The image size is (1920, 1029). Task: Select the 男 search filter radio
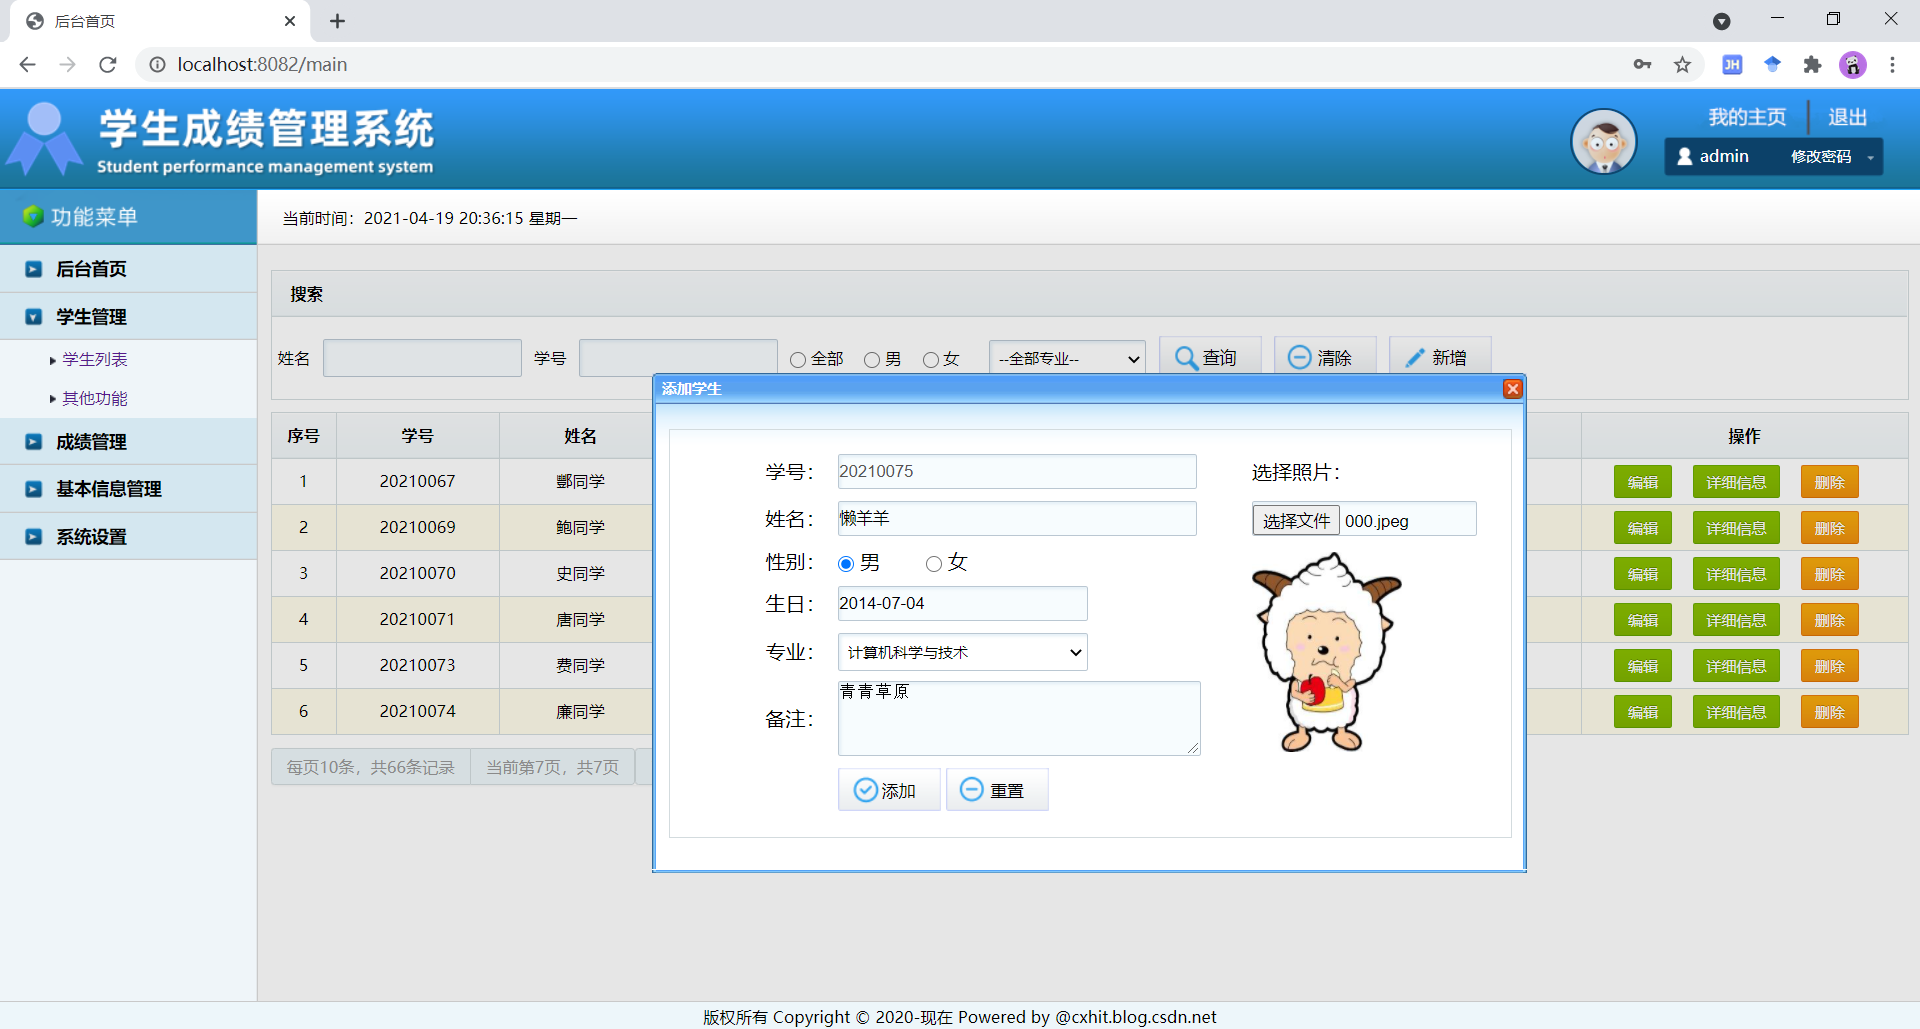(x=872, y=360)
